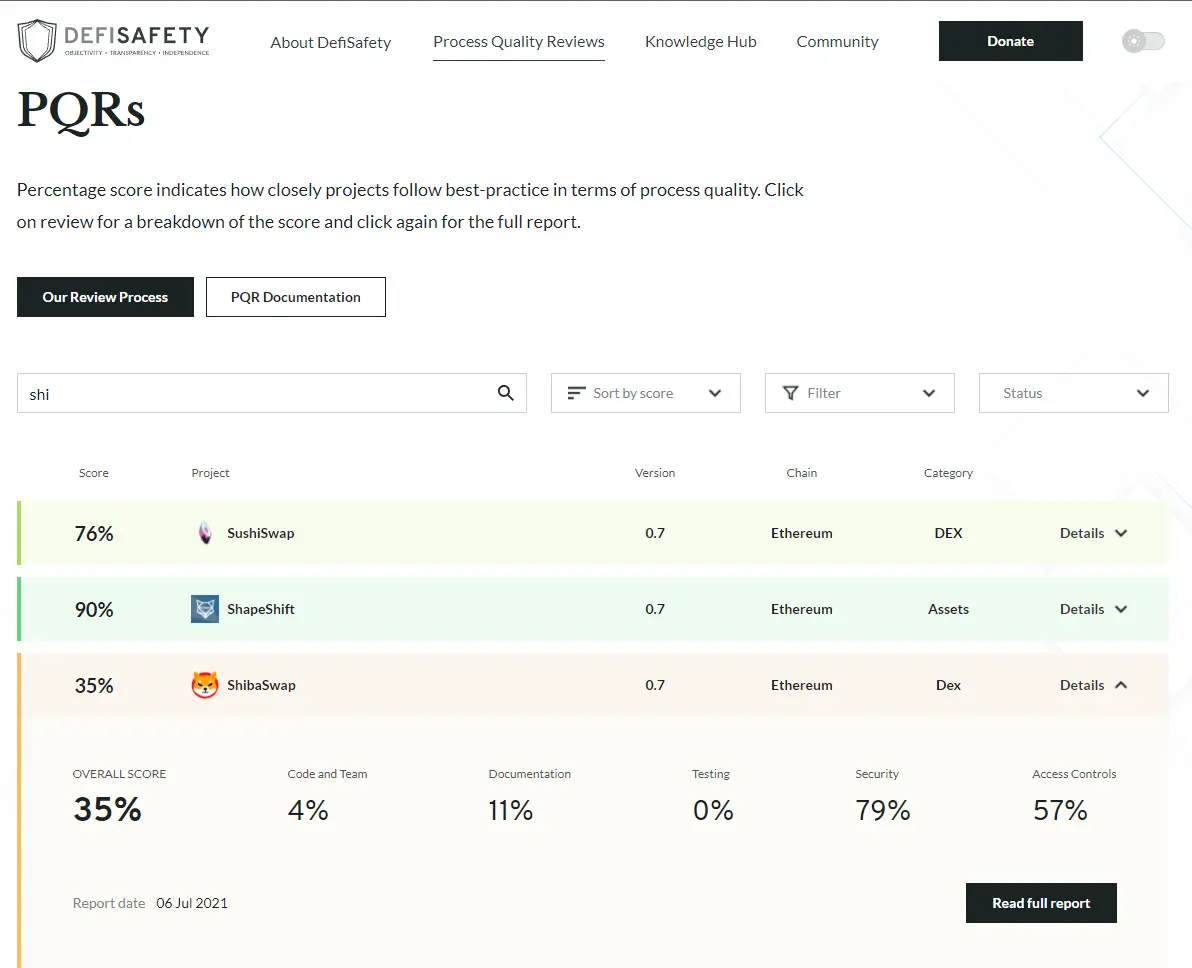Click the Testing 0% value
Image resolution: width=1192 pixels, height=968 pixels.
[x=713, y=811]
